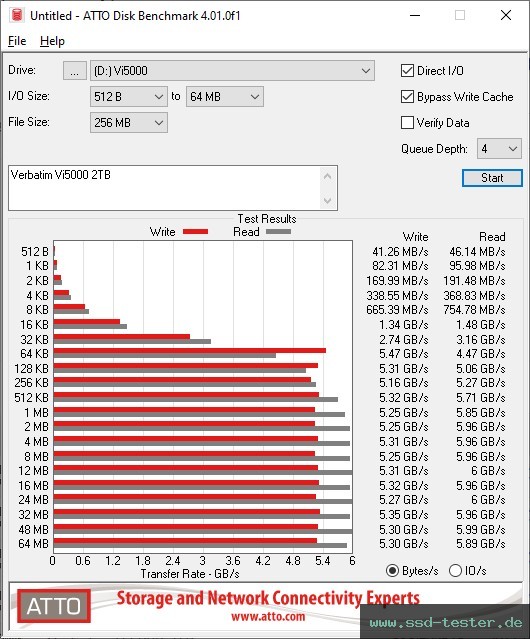Screen dimensions: 530x639
Task: Click the 2 KB write value 169.99 MB/s
Action: click(x=397, y=281)
